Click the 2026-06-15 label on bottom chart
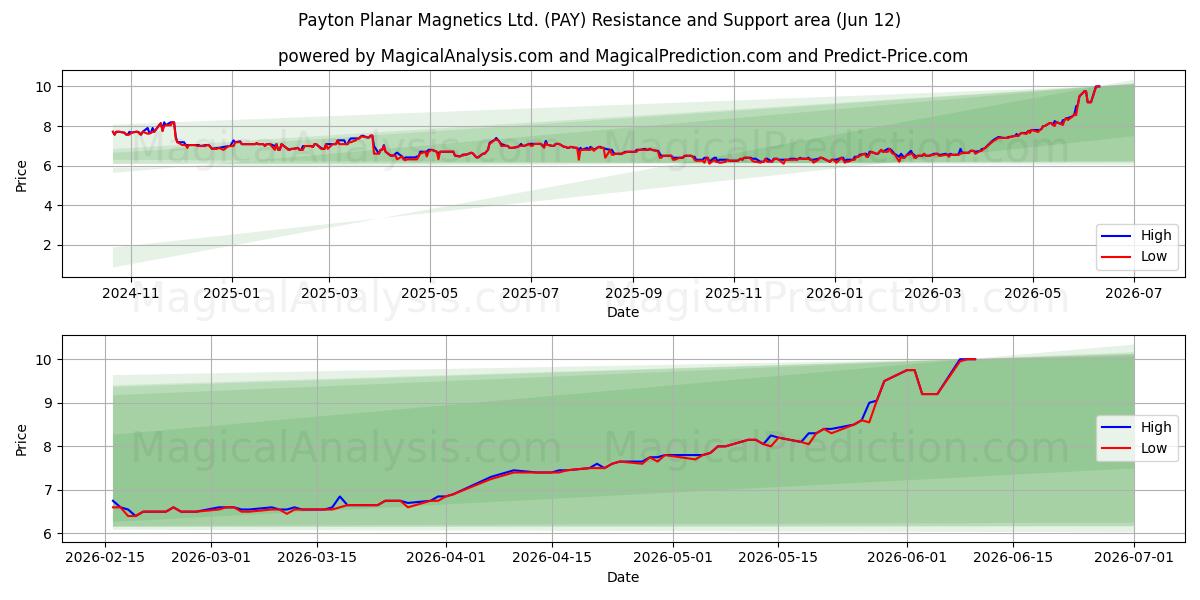1200x600 pixels. tap(1012, 559)
